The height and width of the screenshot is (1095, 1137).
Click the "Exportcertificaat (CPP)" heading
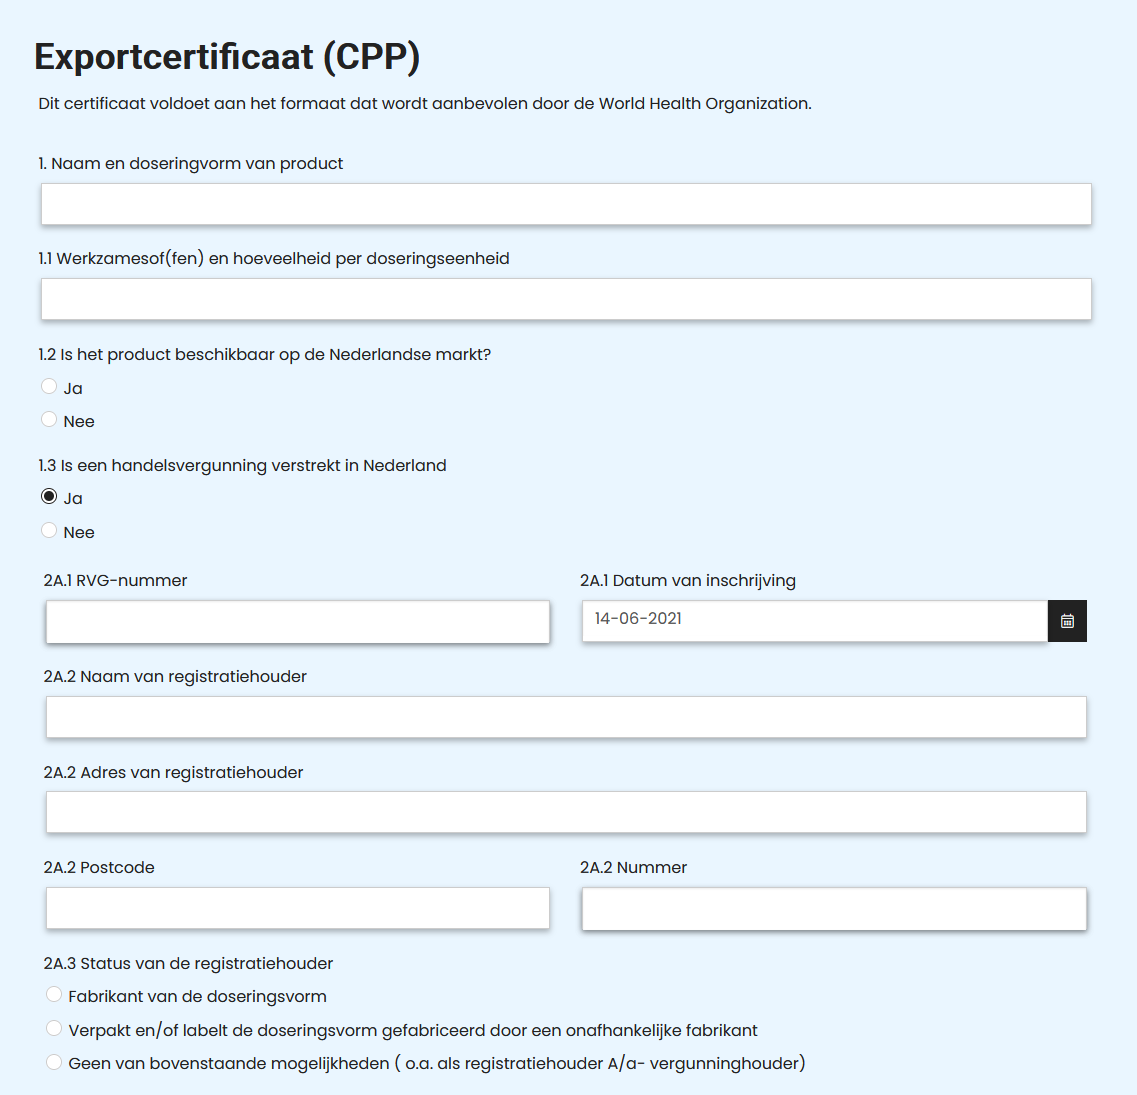227,57
